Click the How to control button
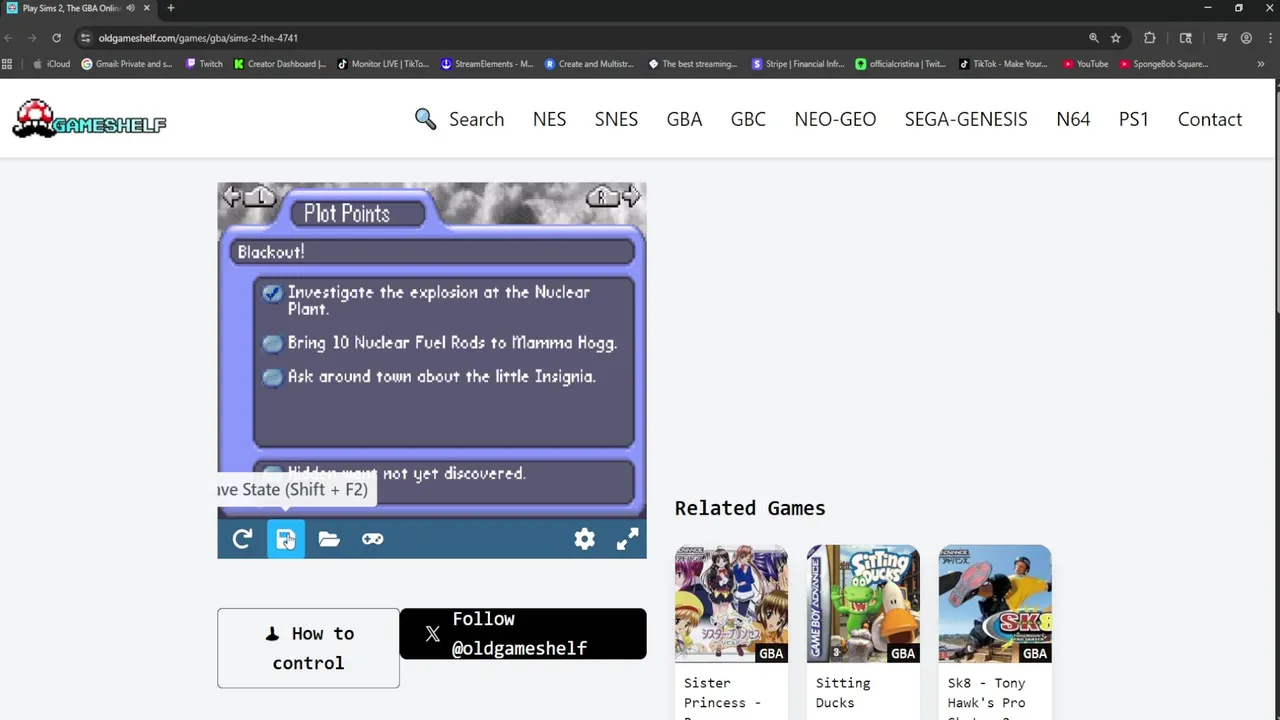The image size is (1280, 720). coord(308,648)
